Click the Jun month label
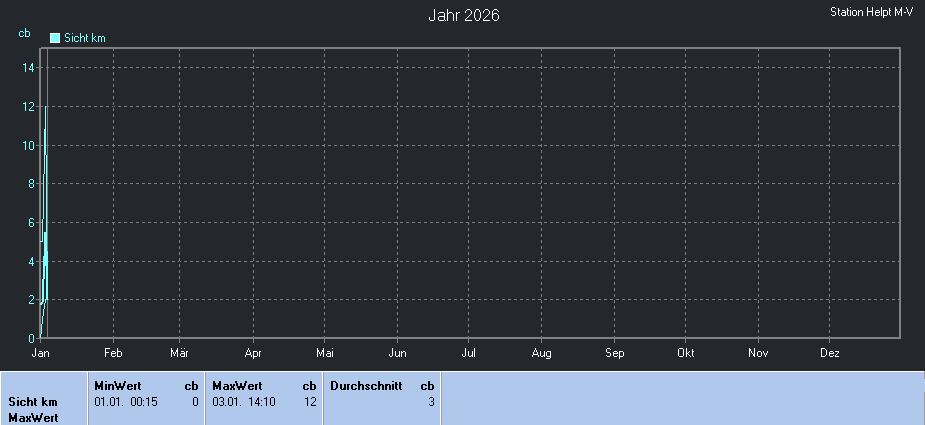The image size is (925, 425). pyautogui.click(x=397, y=353)
